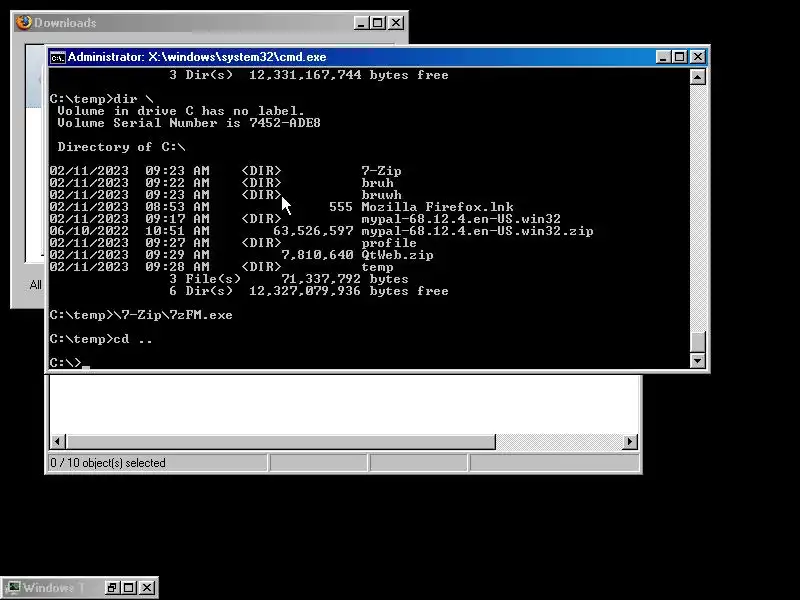Click the cmd.exe window title bar text
The image size is (800, 600).
(197, 57)
